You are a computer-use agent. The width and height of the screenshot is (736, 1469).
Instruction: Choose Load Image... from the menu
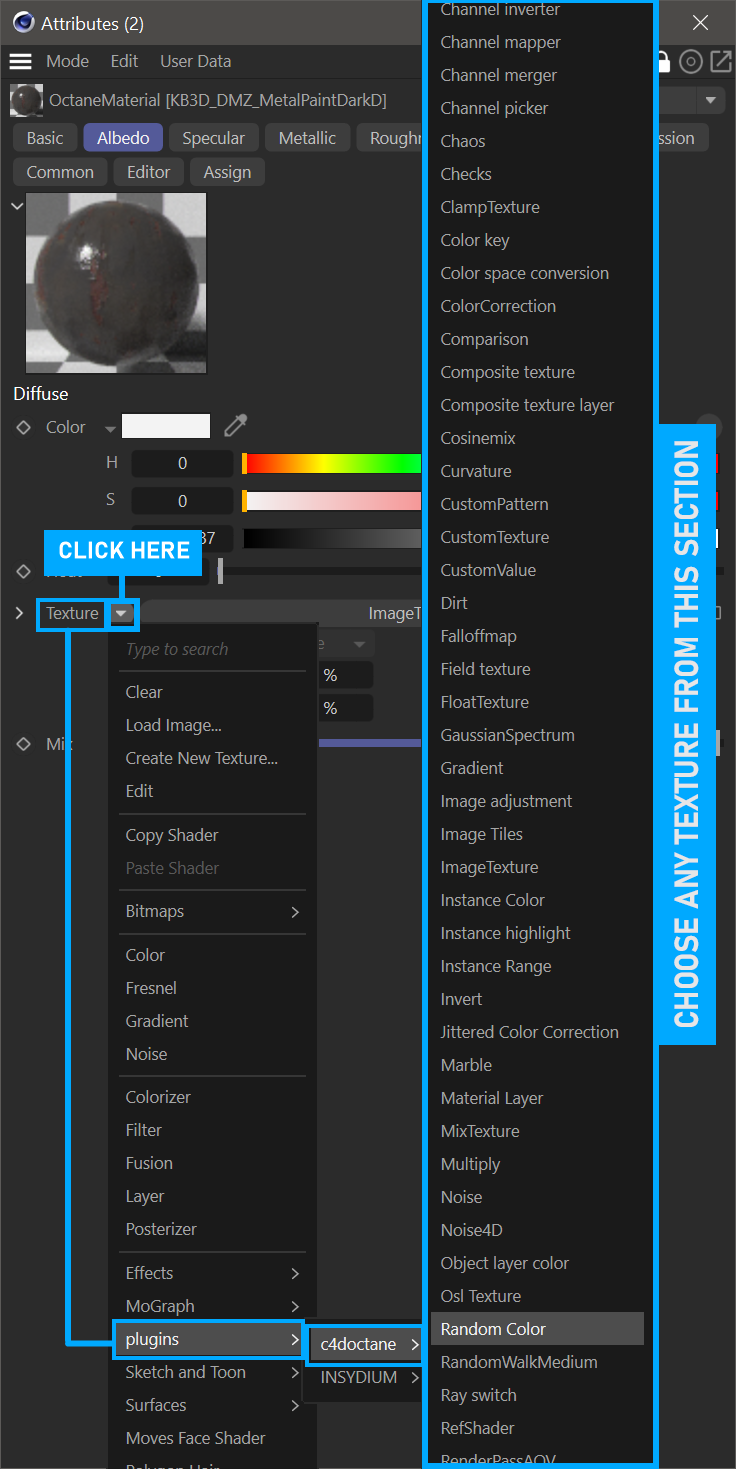(x=173, y=725)
